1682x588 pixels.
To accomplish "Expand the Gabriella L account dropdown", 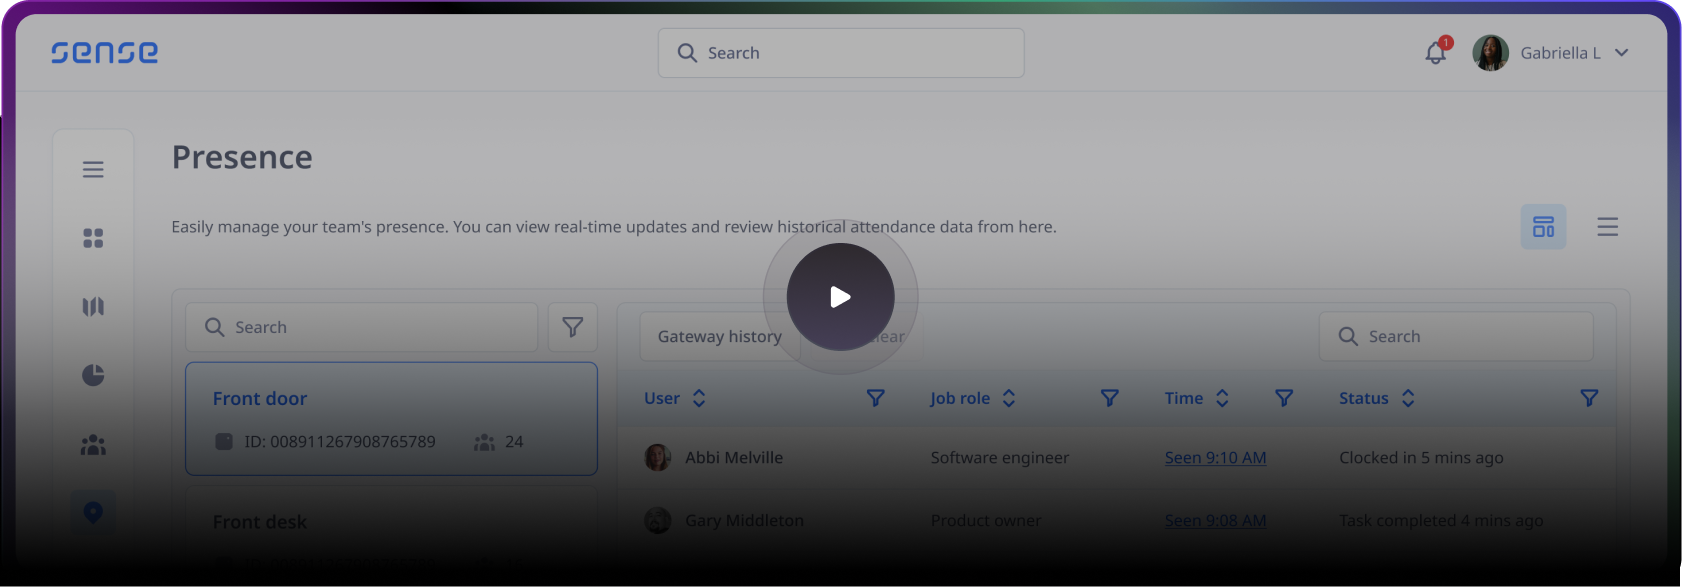I will click(x=1621, y=53).
